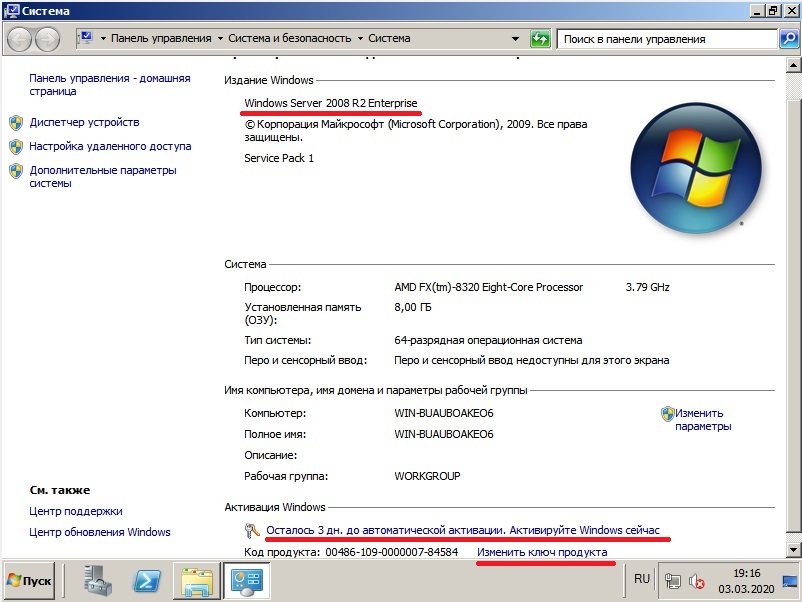The height and width of the screenshot is (602, 802).
Task: Click the 3.79 GHz value
Action: click(x=648, y=287)
